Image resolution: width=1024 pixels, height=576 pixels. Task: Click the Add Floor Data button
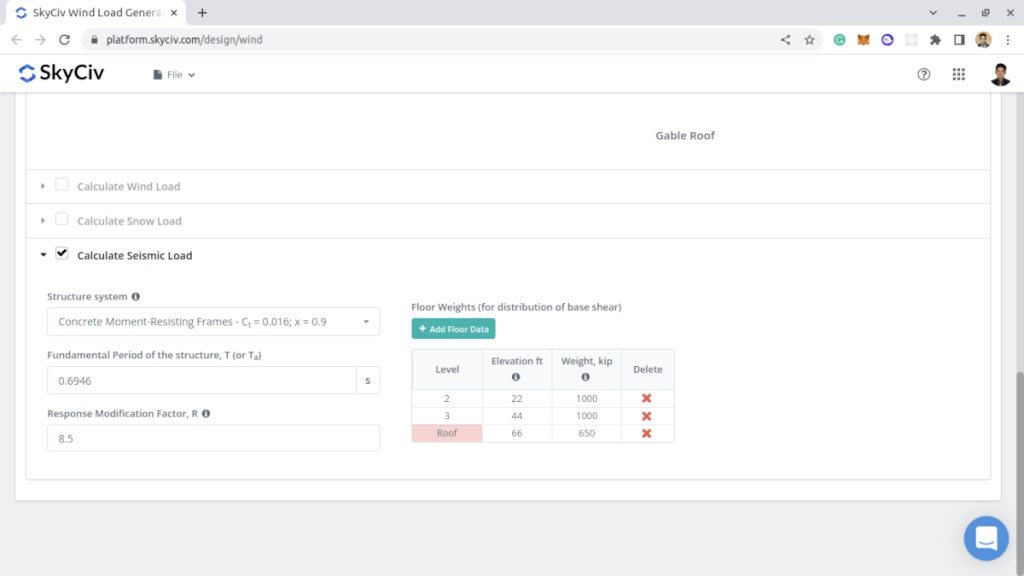pos(453,329)
